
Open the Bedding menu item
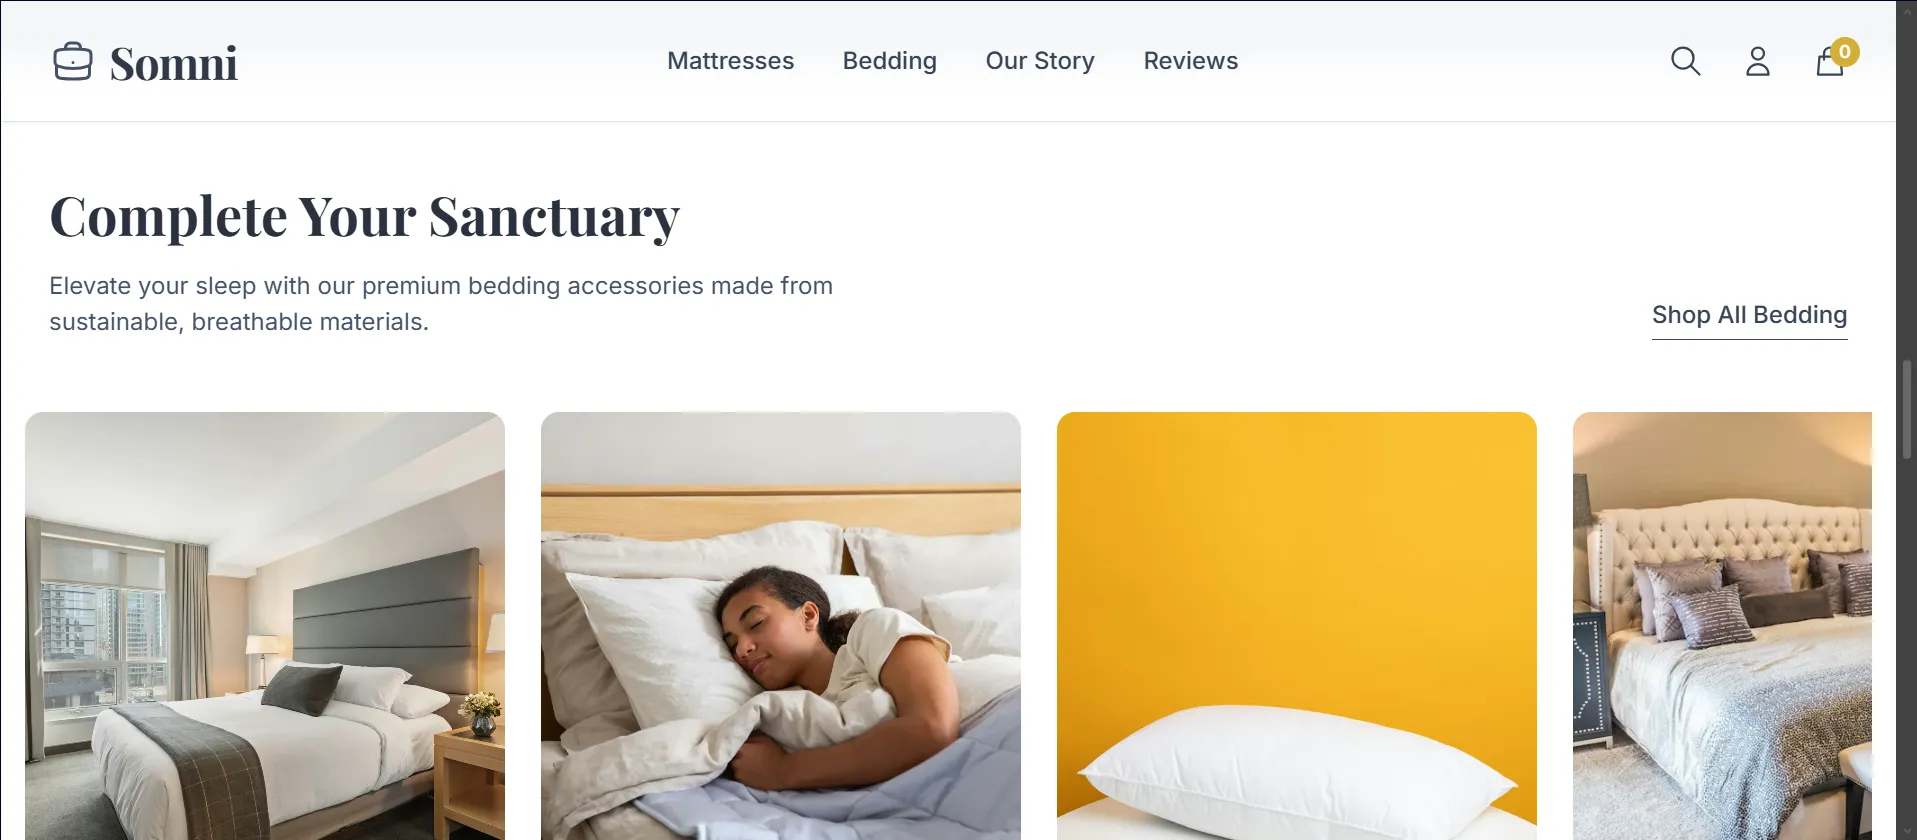pyautogui.click(x=890, y=61)
